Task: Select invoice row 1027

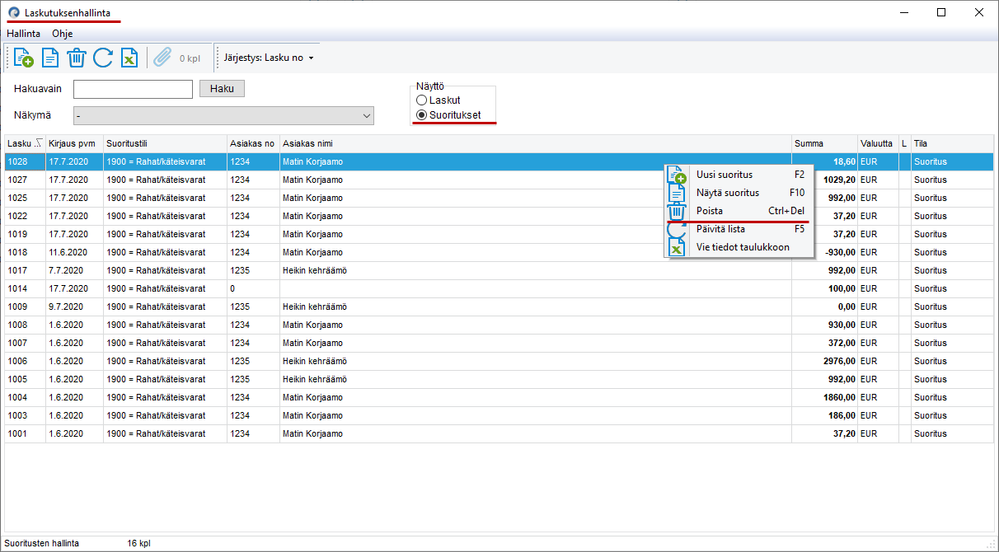Action: coord(499,180)
